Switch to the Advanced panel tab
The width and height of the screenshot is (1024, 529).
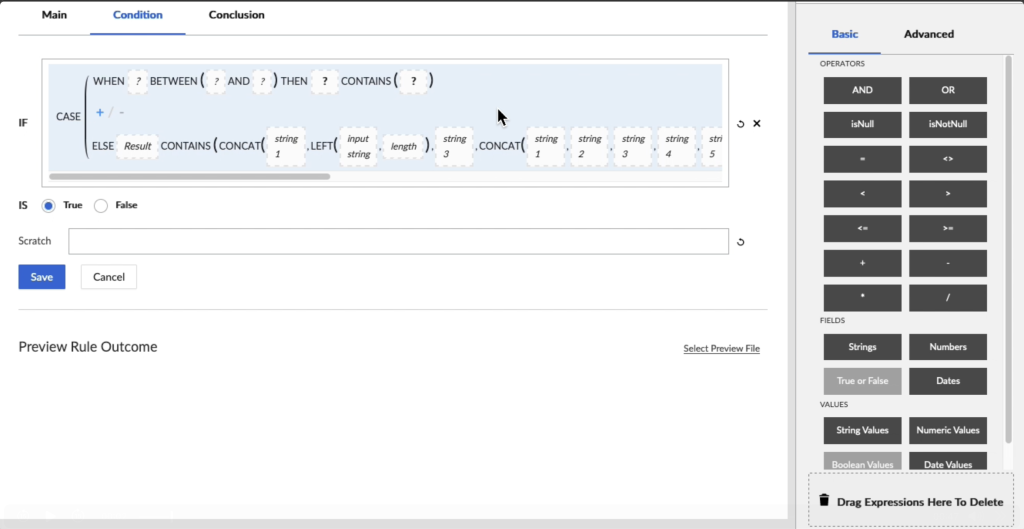[928, 34]
